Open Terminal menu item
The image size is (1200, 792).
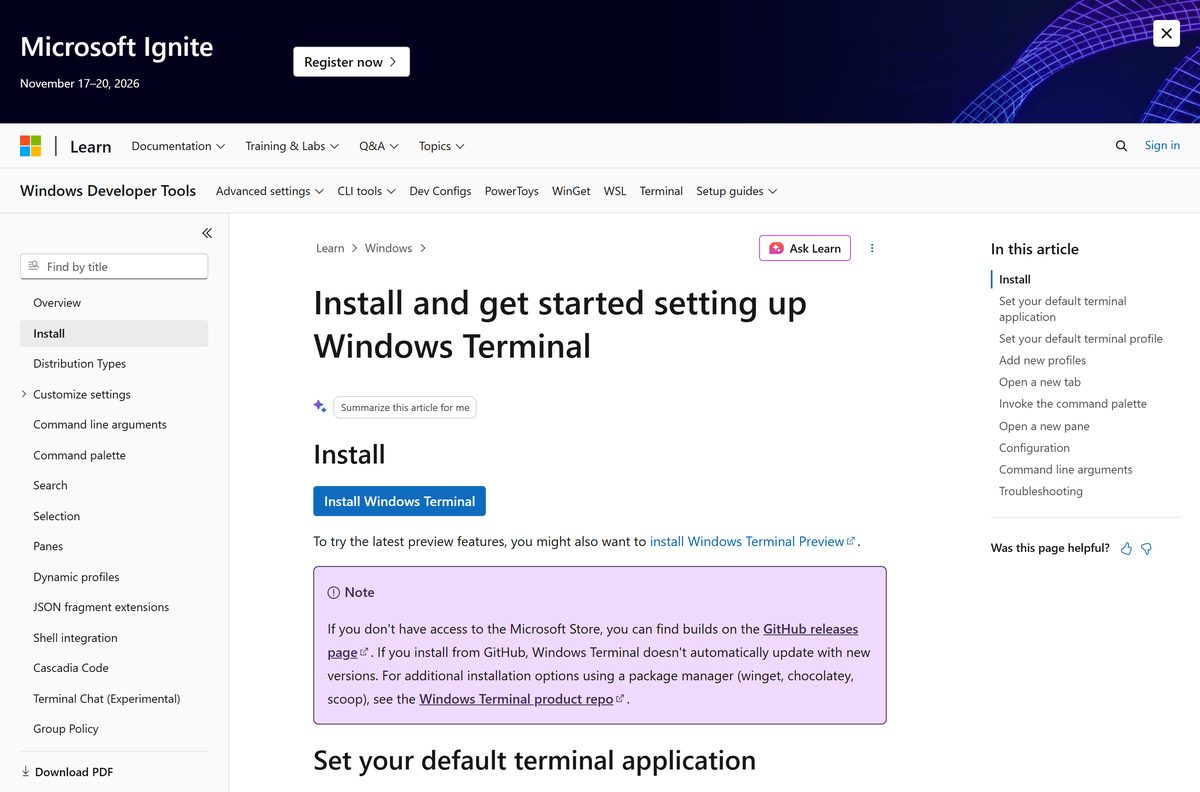tap(661, 191)
